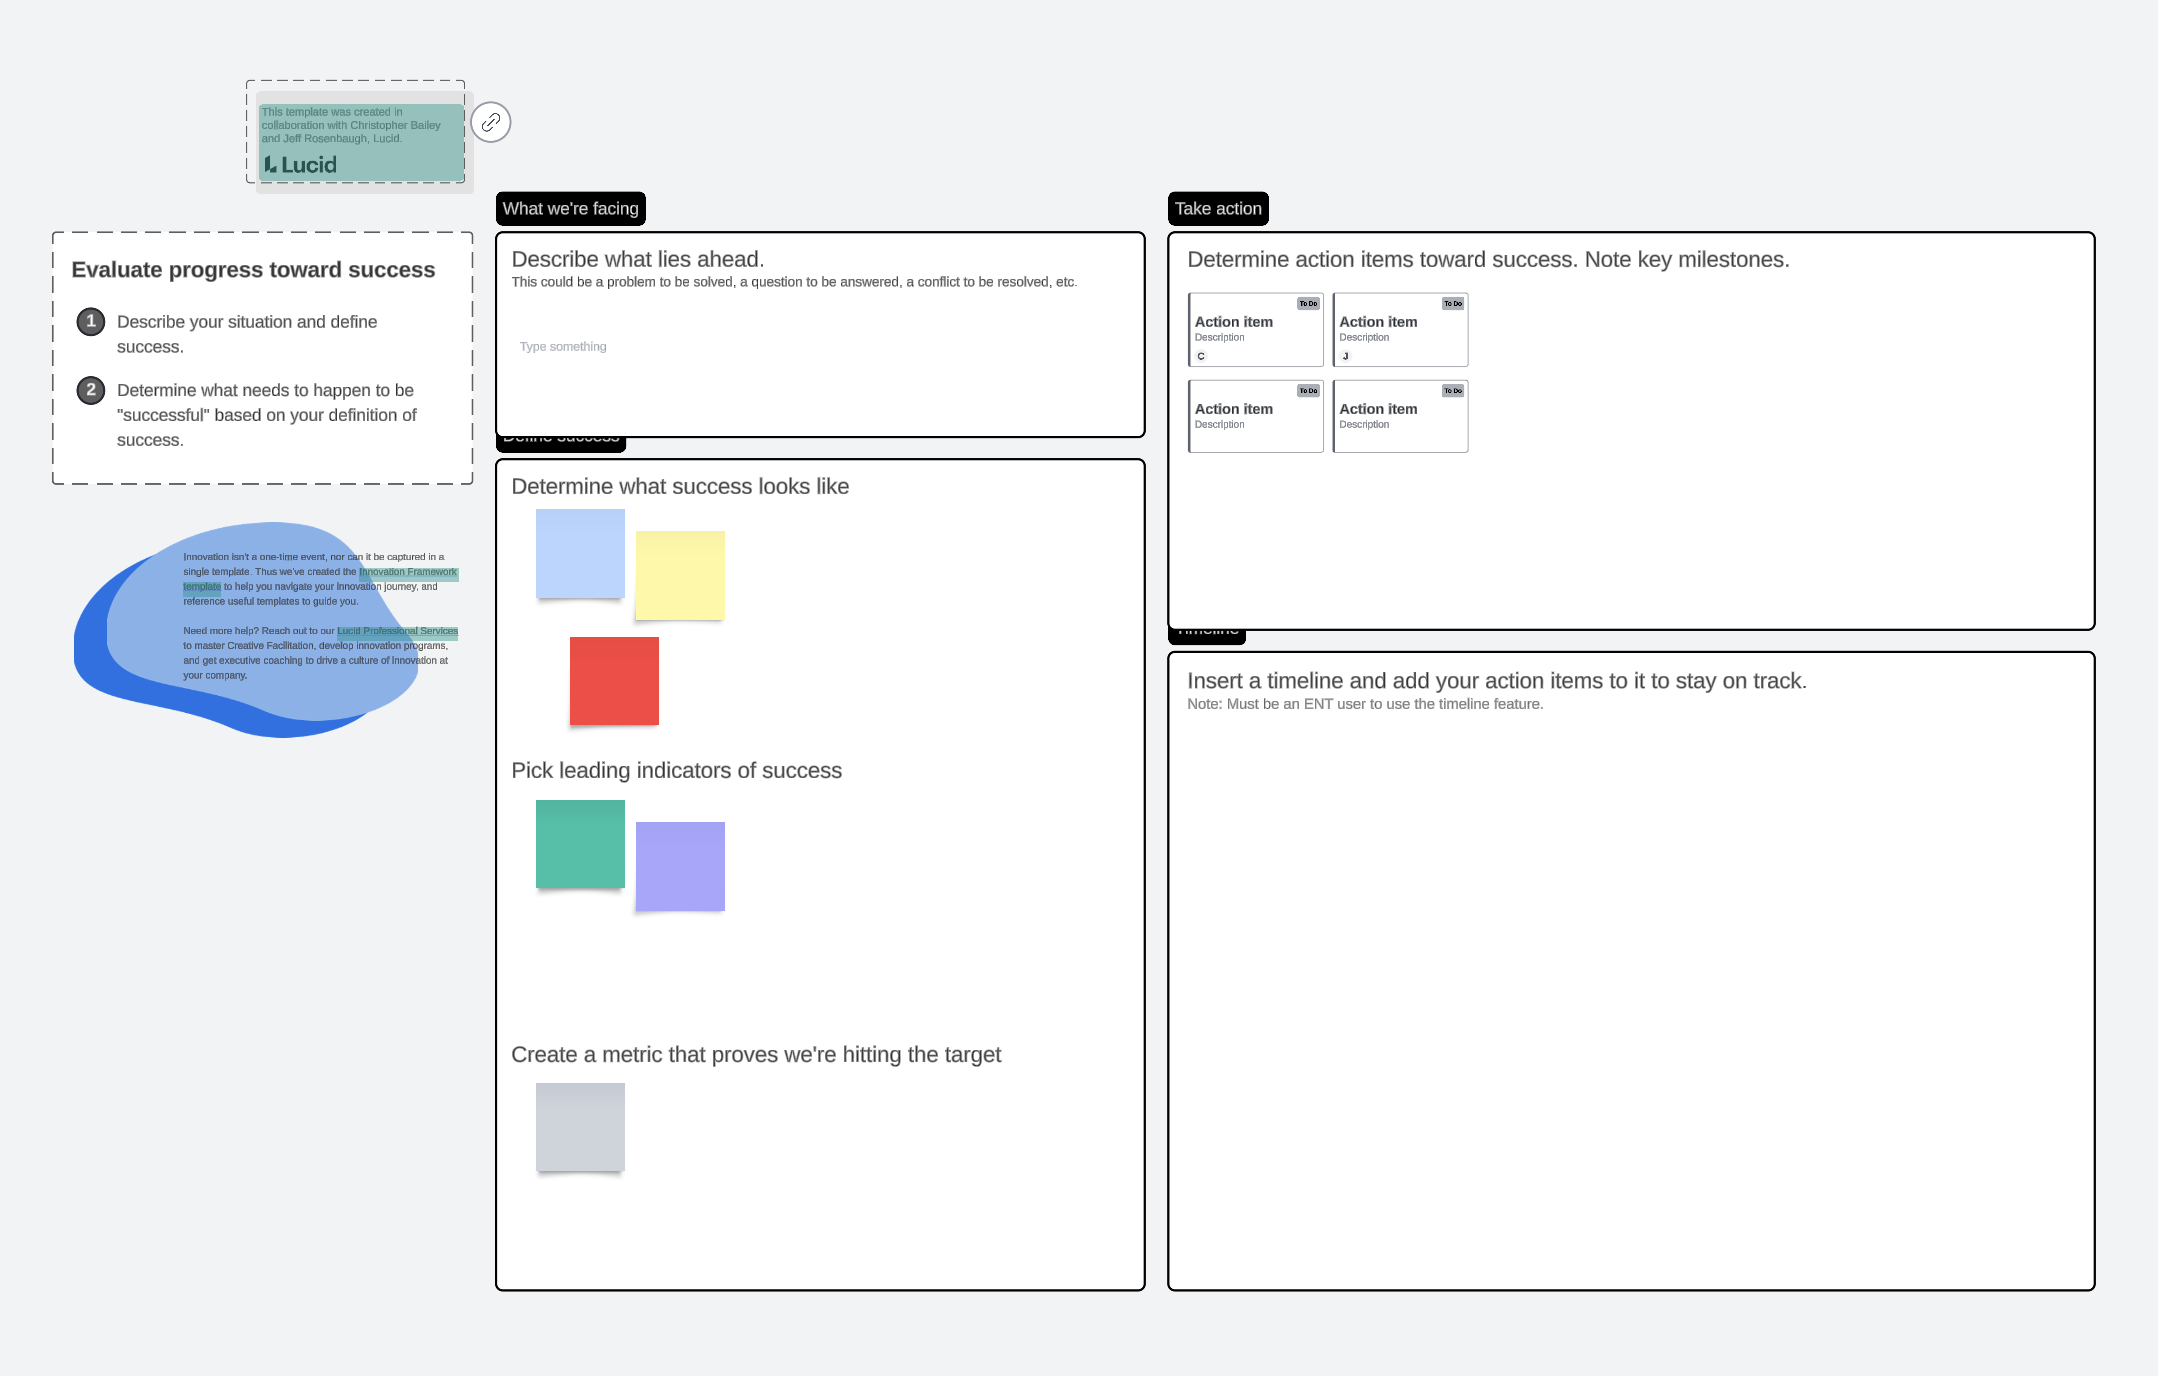Click the "Evaluate progress toward success" heading
2158x1376 pixels.
pos(253,270)
